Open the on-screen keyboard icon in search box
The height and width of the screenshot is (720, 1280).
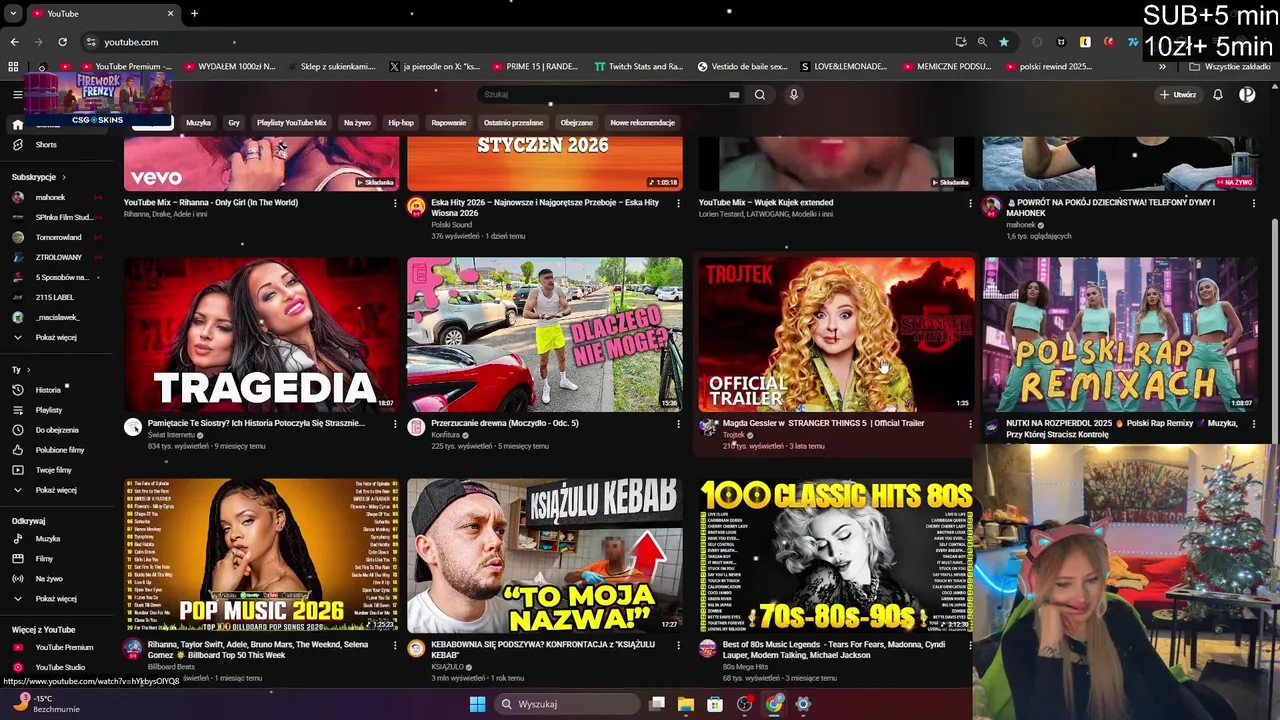pyautogui.click(x=734, y=95)
